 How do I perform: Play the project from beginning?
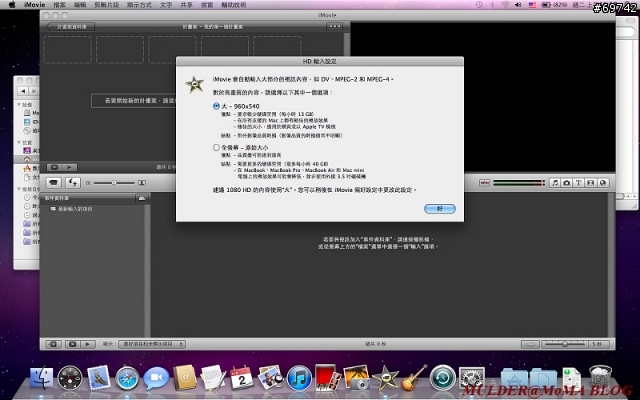click(69, 167)
